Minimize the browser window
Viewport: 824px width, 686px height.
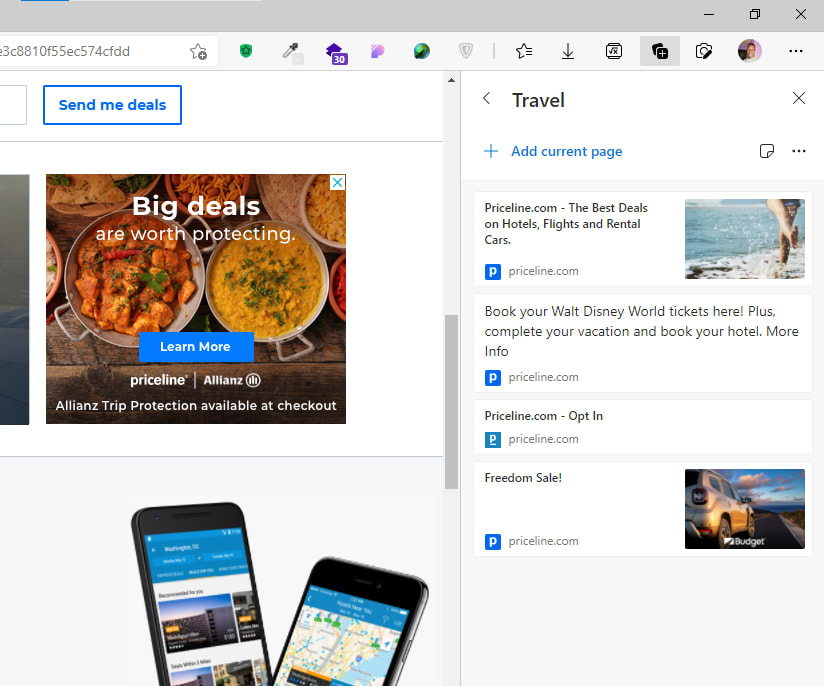[x=709, y=14]
